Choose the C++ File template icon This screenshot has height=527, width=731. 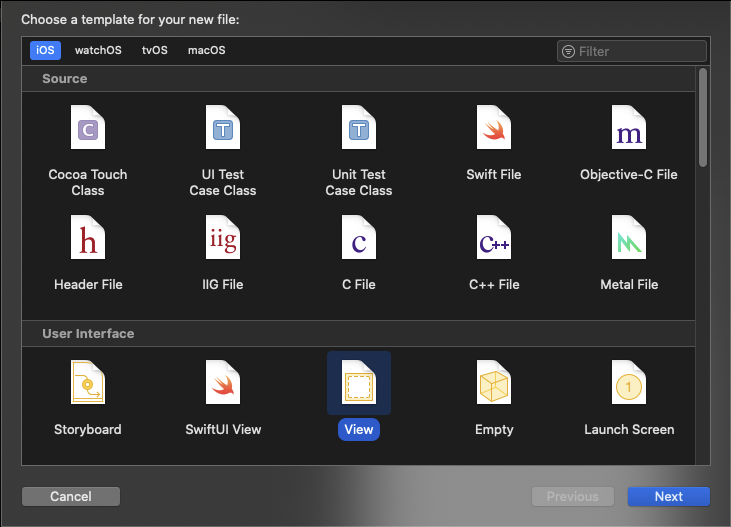pos(494,237)
